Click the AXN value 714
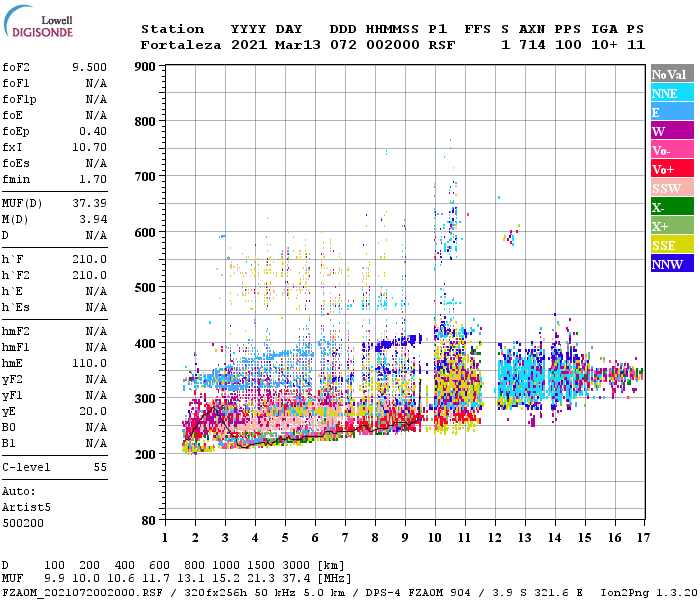This screenshot has width=700, height=600. [532, 45]
